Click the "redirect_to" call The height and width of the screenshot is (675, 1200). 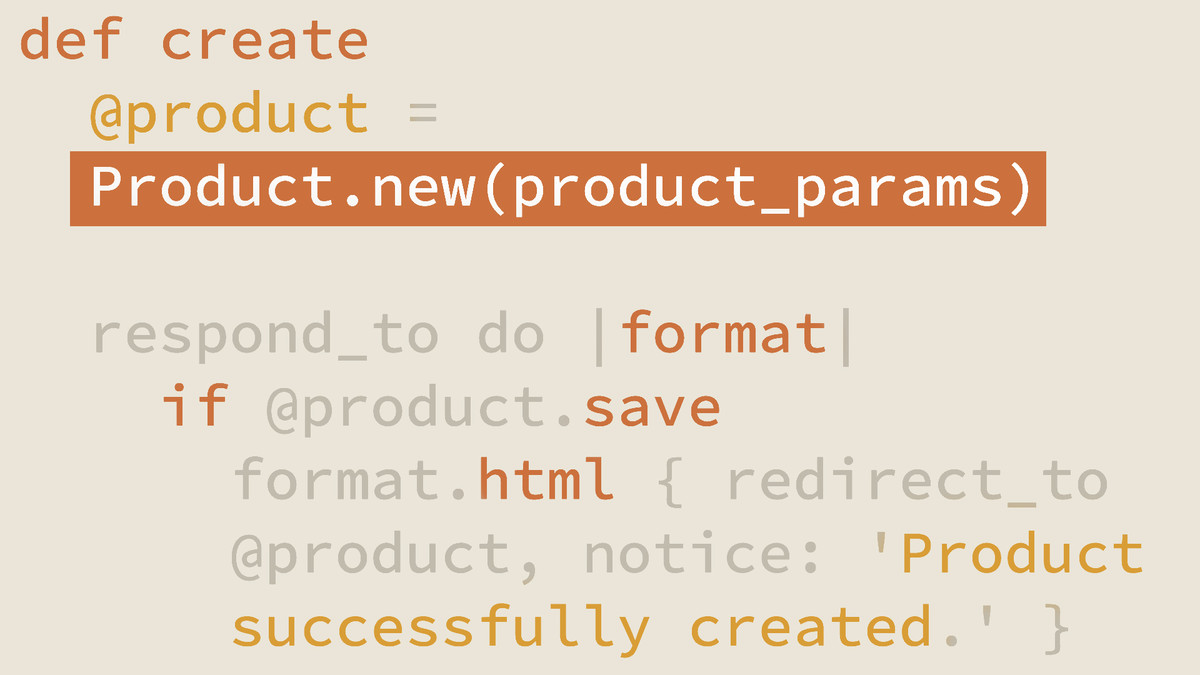pos(916,481)
